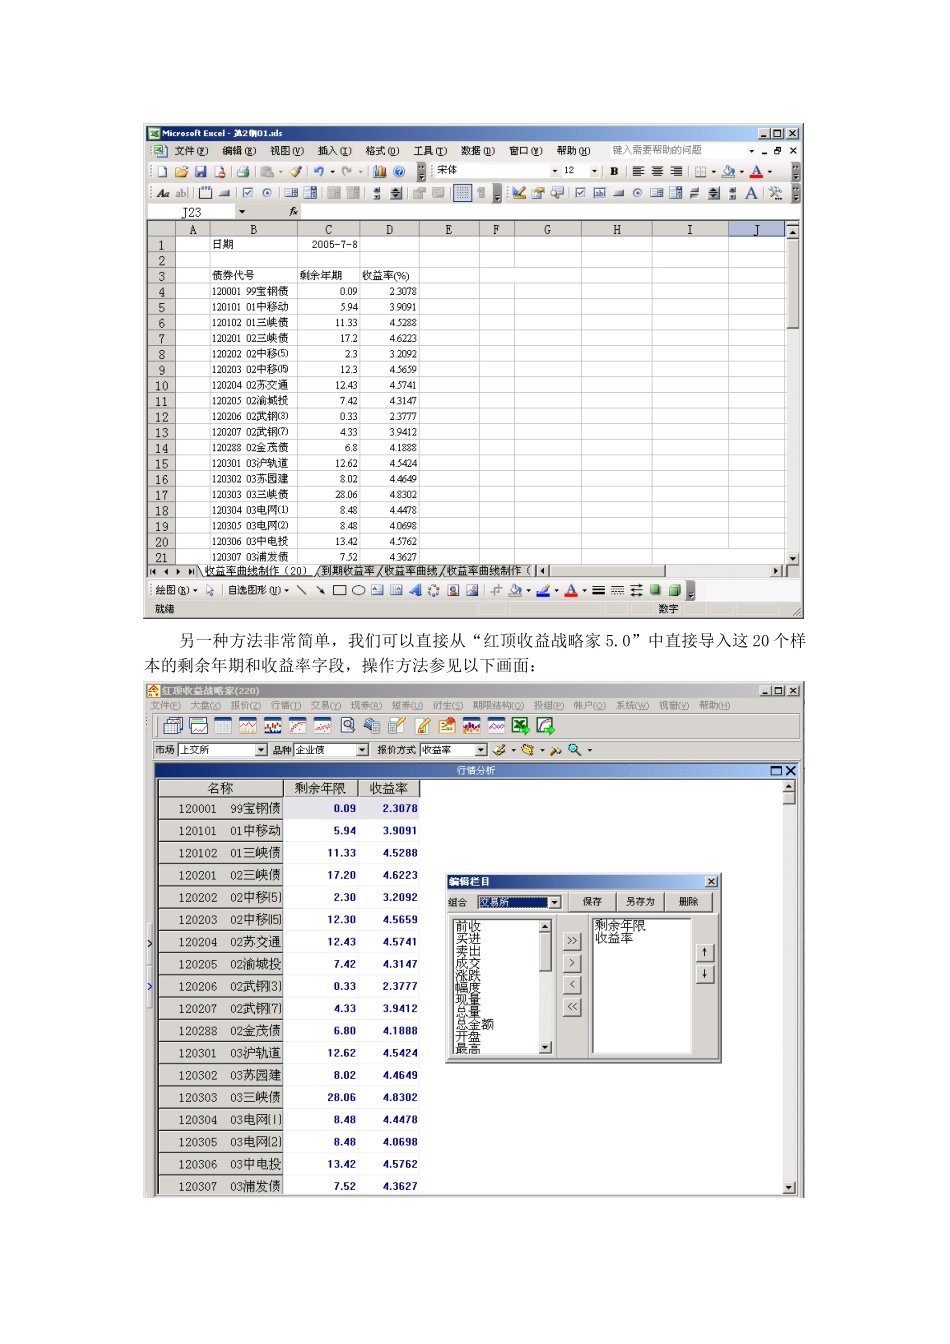This screenshot has height=1344, width=950.
Task: Click the font color A icon in Excel
Action: click(756, 171)
